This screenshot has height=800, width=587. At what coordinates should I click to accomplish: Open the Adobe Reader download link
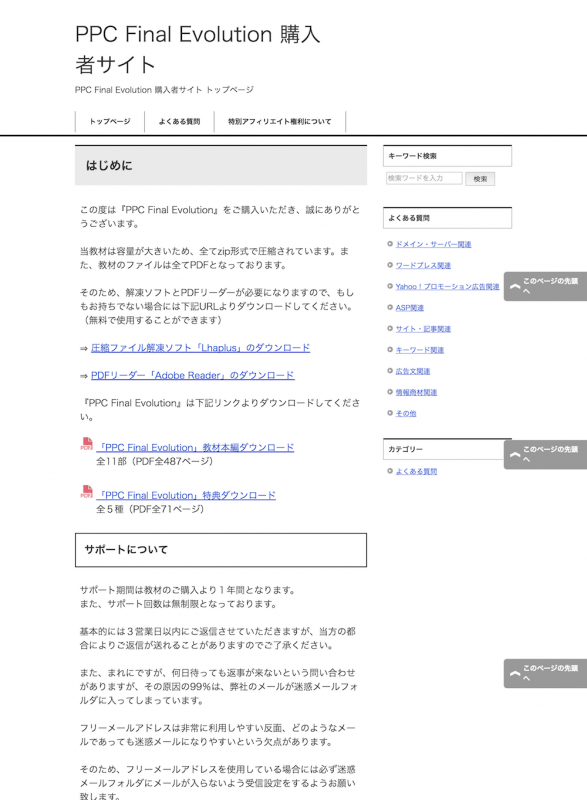(192, 376)
